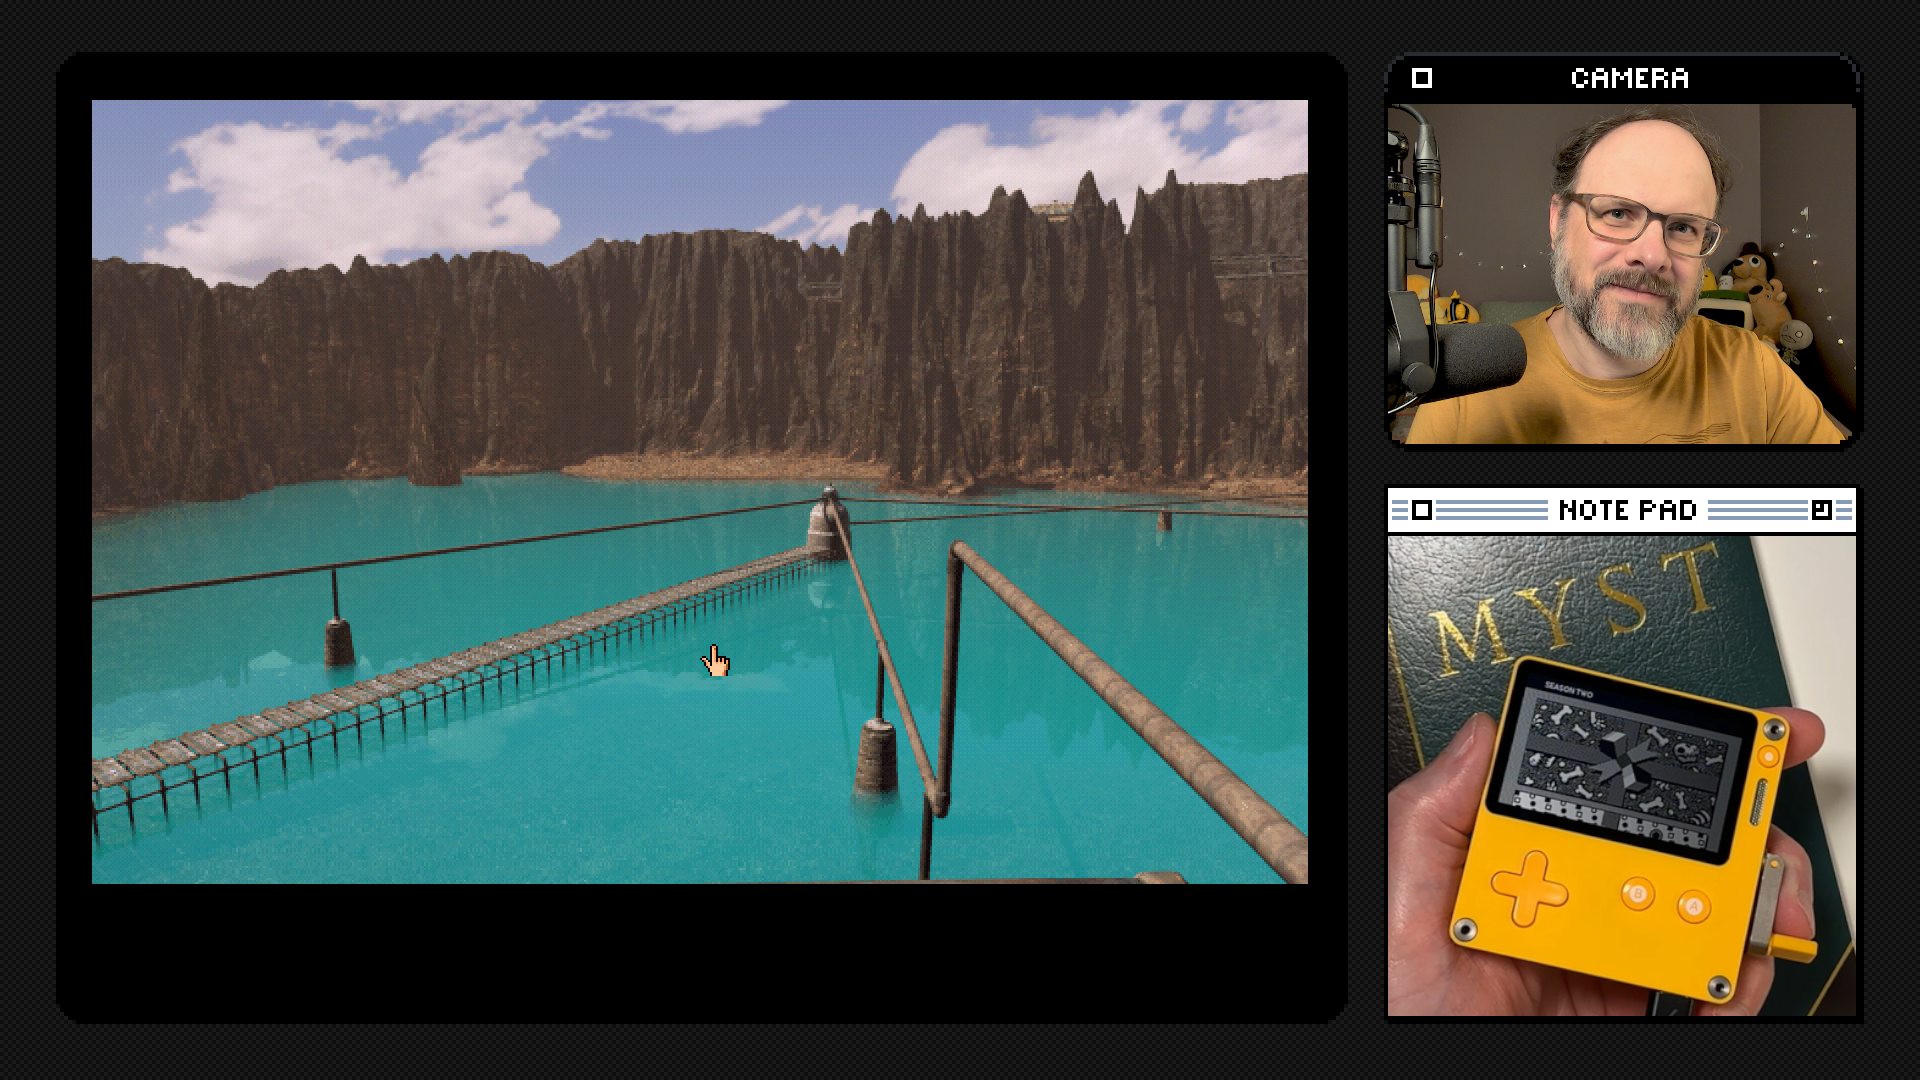Click the left square icon in Note Pad title bar
Viewport: 1920px width, 1080px height.
(x=1422, y=511)
